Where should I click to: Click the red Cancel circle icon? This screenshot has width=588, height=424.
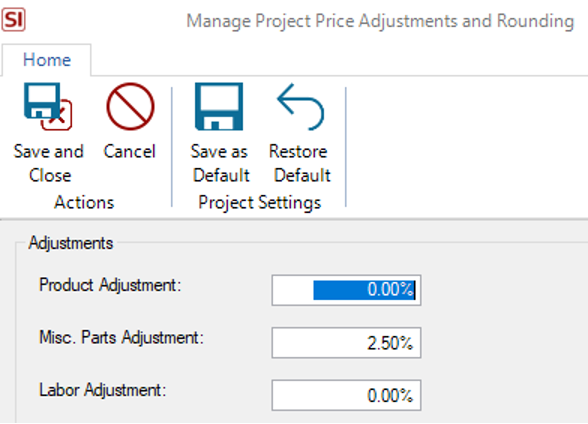point(130,106)
